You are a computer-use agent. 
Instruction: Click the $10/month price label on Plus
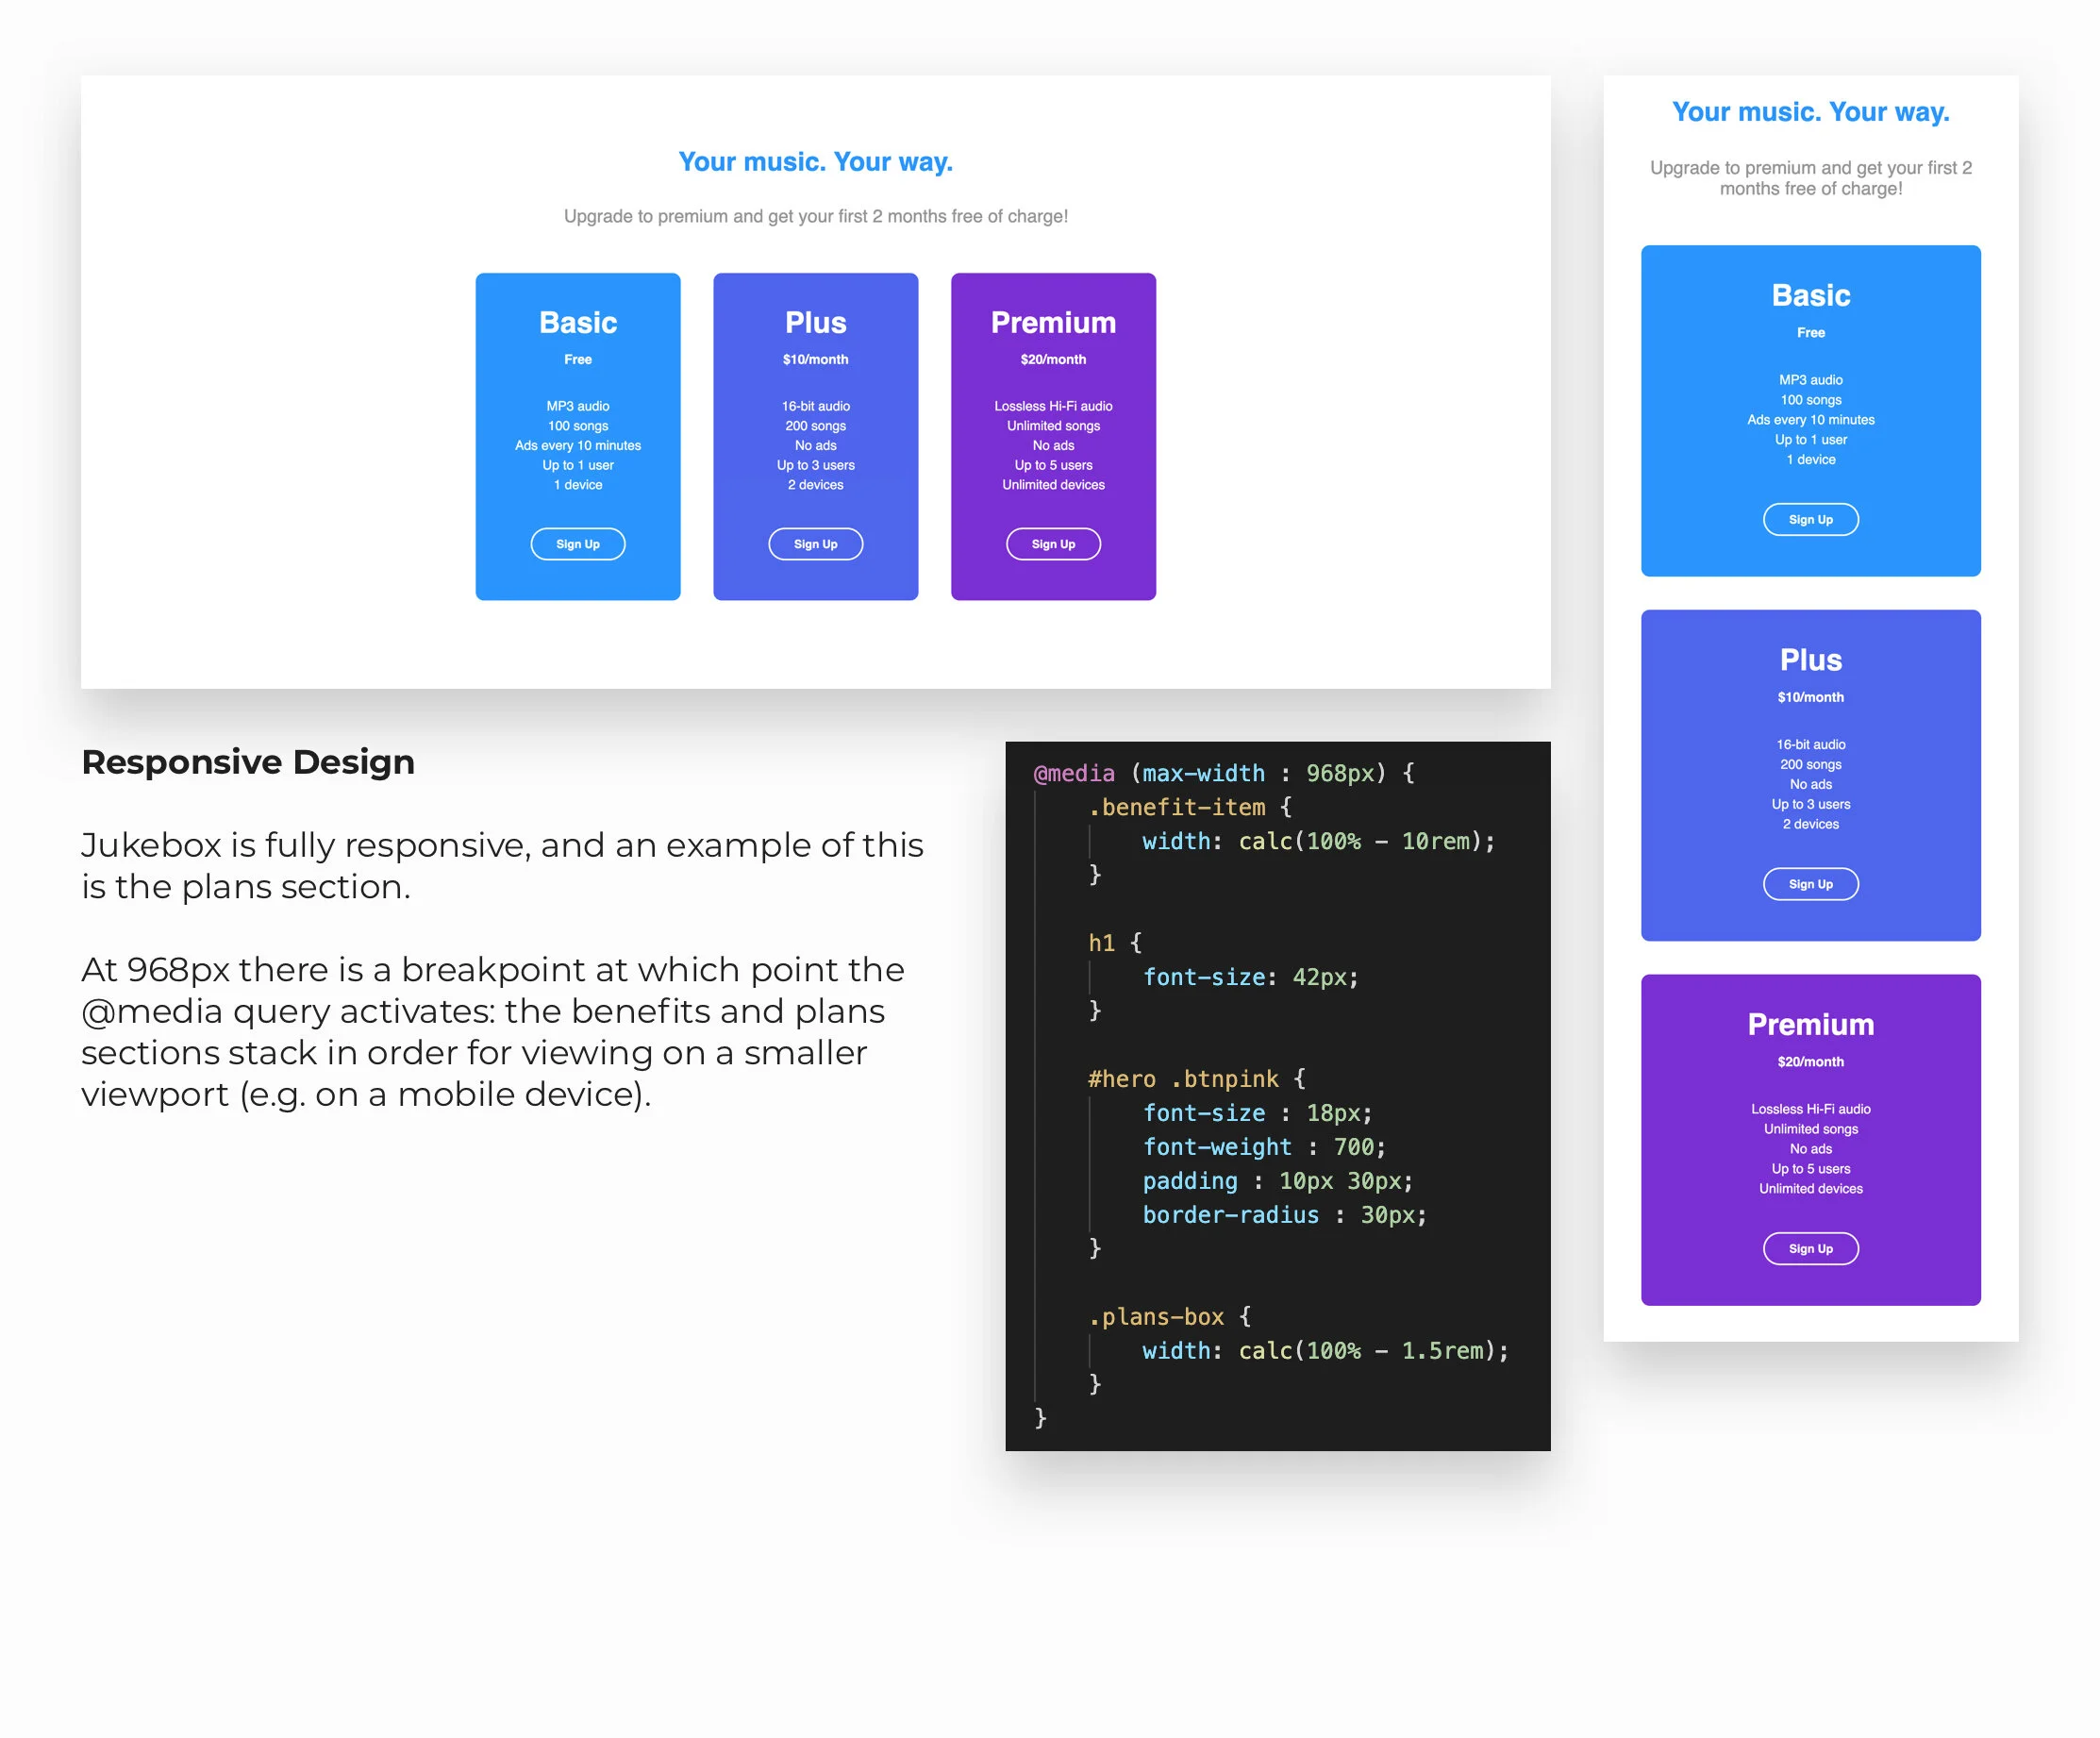[815, 359]
